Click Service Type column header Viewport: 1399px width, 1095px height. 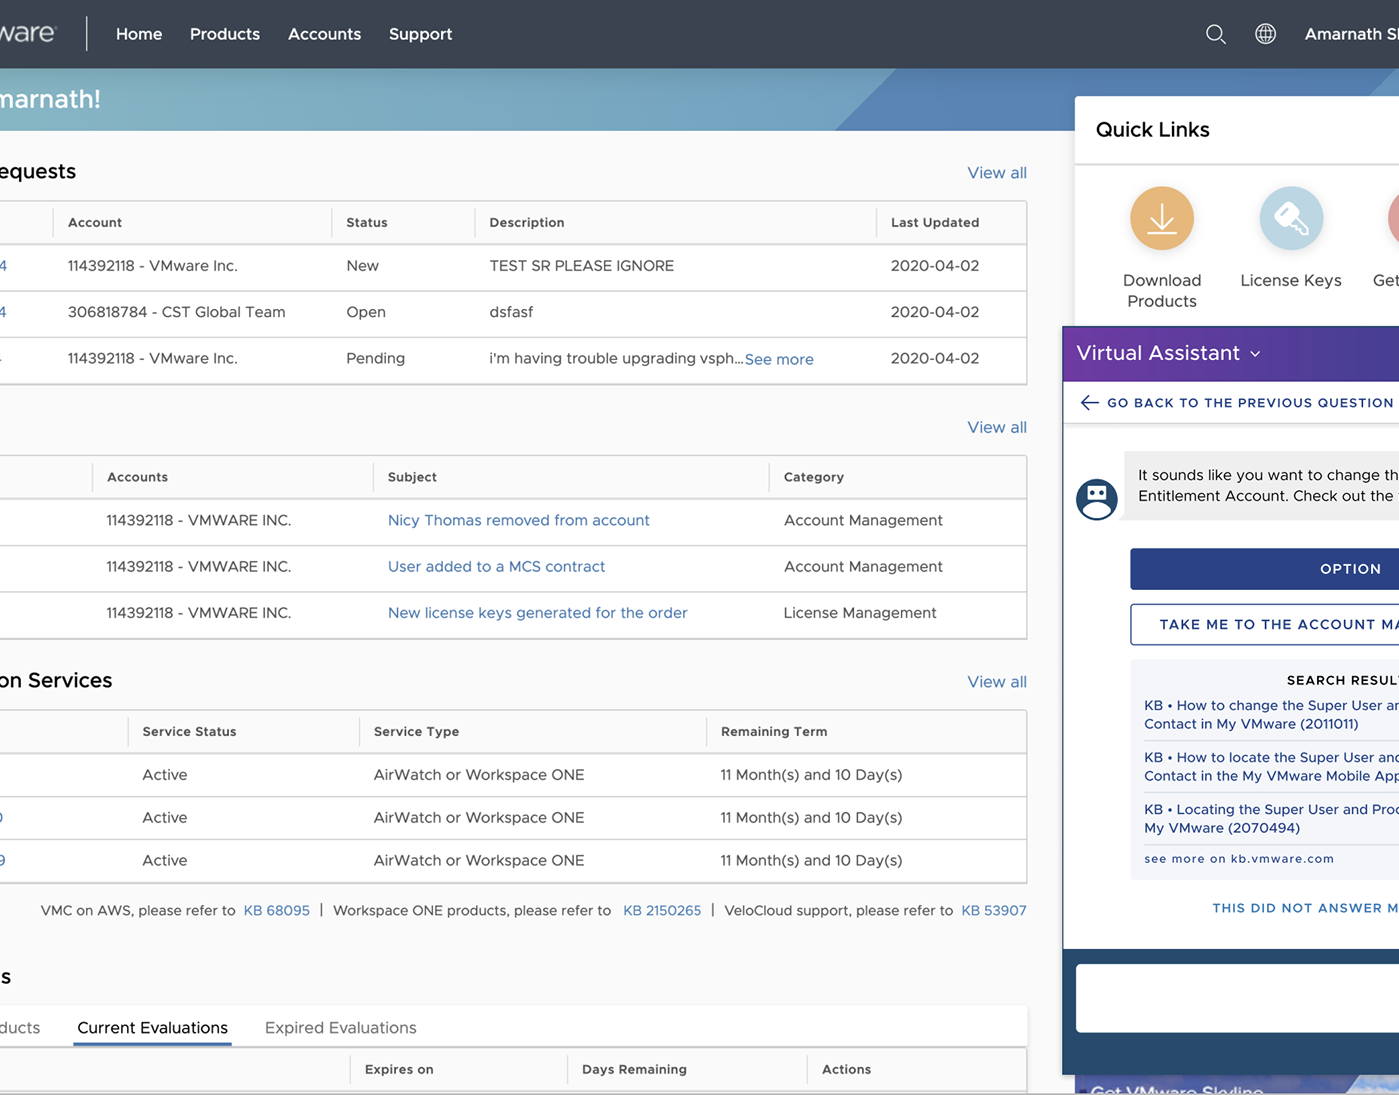(x=416, y=732)
